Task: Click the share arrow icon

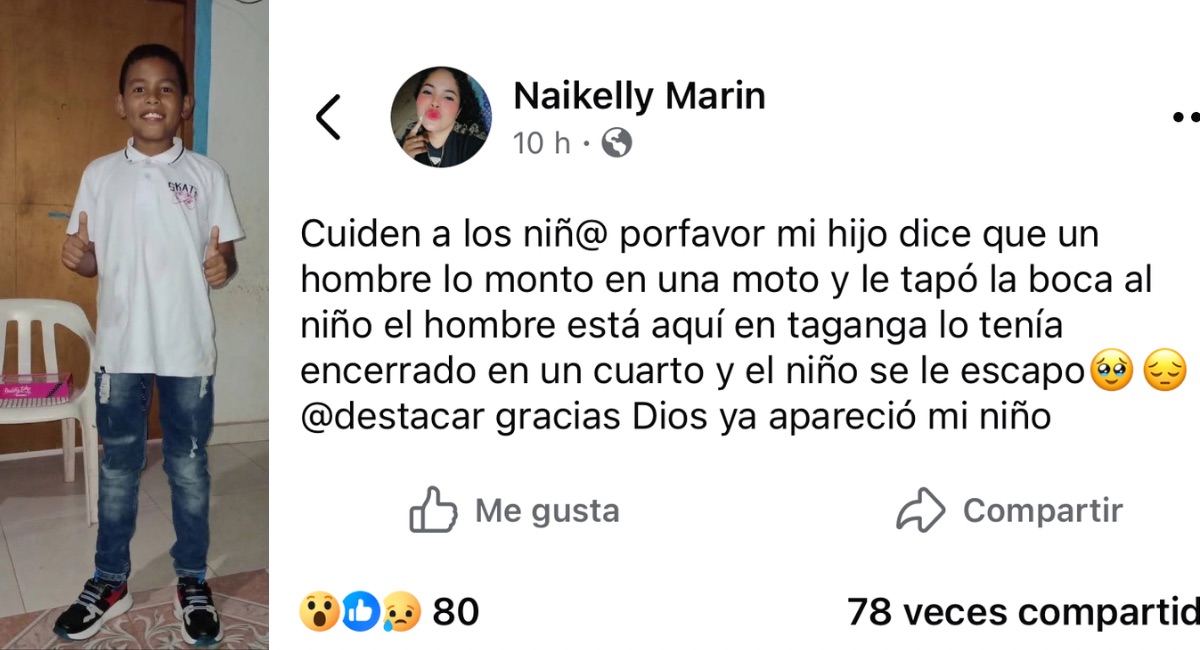Action: (x=920, y=511)
